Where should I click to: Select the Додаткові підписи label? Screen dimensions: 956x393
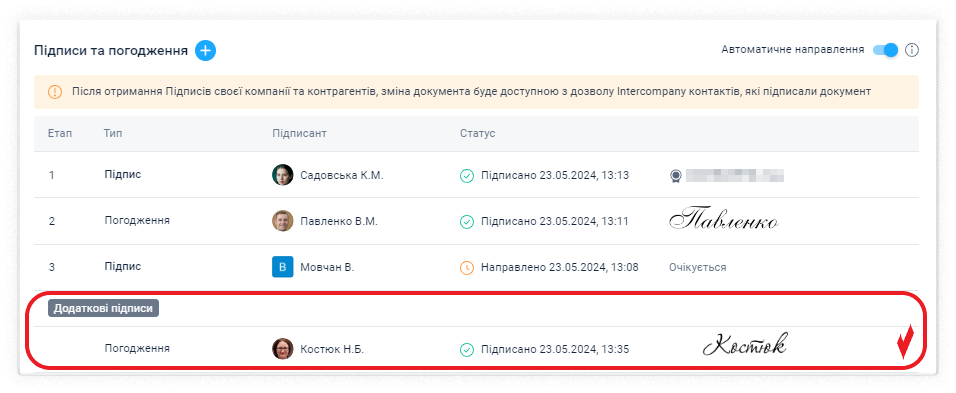tap(104, 308)
